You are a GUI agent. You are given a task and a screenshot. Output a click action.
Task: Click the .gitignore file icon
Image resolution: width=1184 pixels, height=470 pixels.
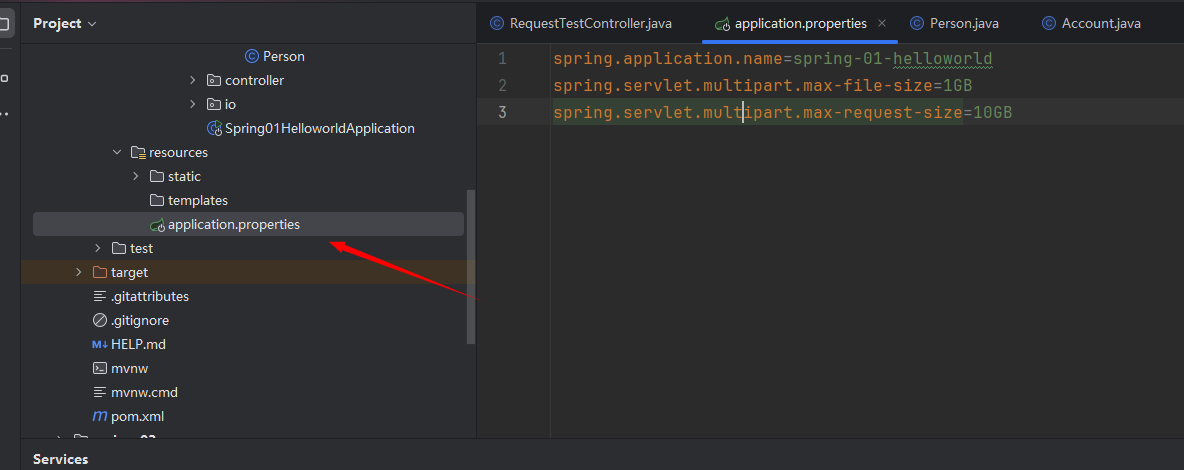coord(100,320)
